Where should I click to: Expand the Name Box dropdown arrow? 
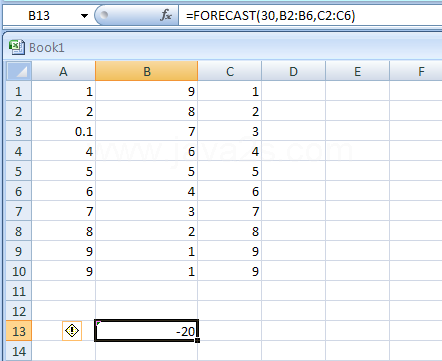tap(84, 16)
